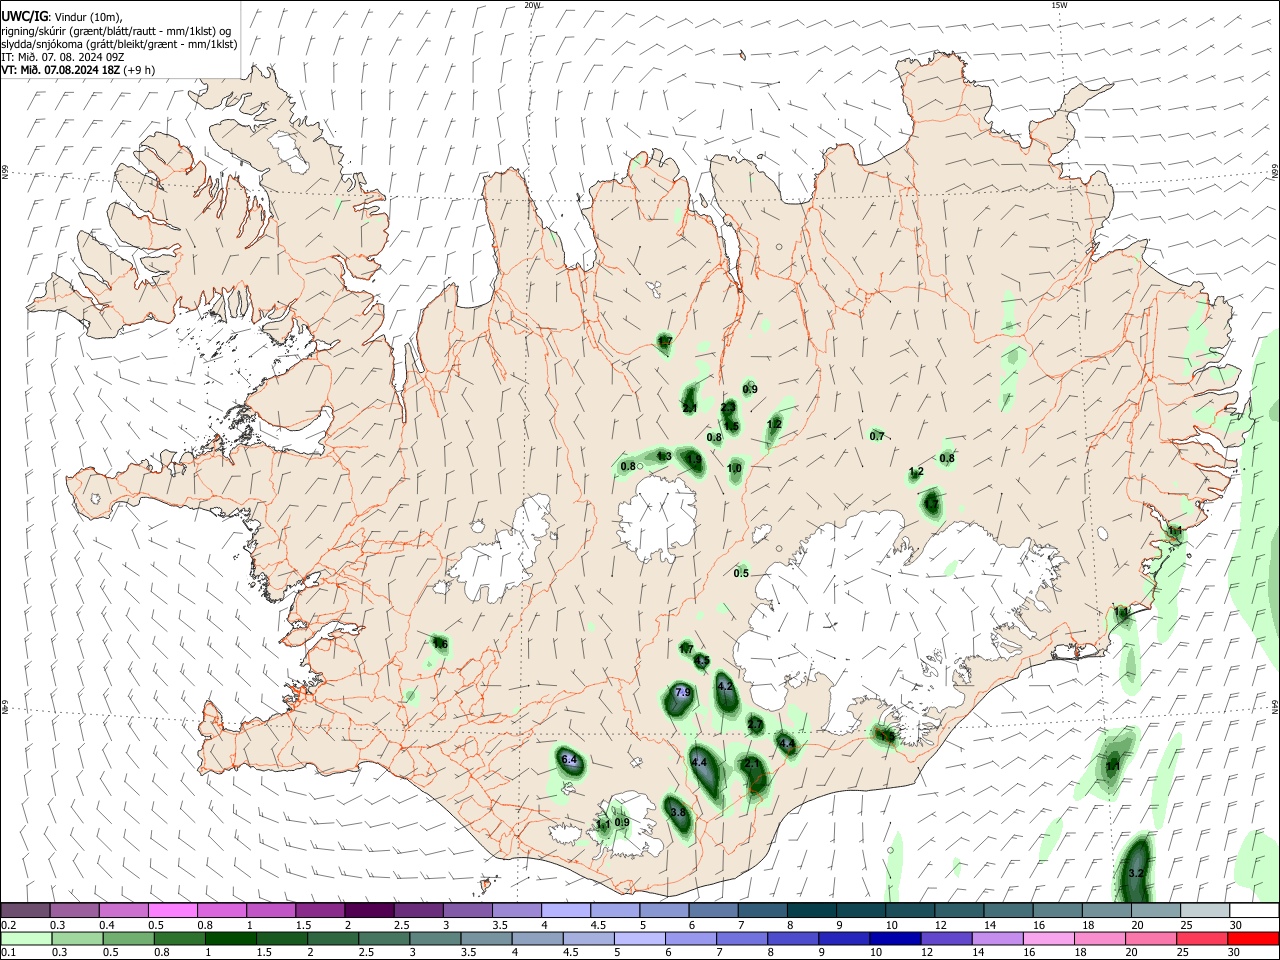Pick the light pink 16 swatch in lower scale

click(1050, 939)
